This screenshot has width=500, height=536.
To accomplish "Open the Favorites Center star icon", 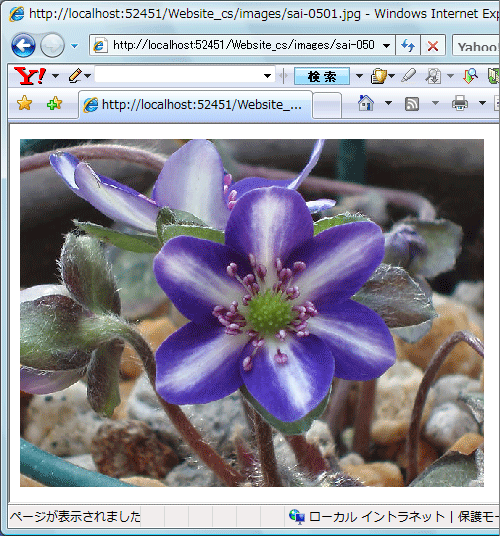I will [x=25, y=103].
